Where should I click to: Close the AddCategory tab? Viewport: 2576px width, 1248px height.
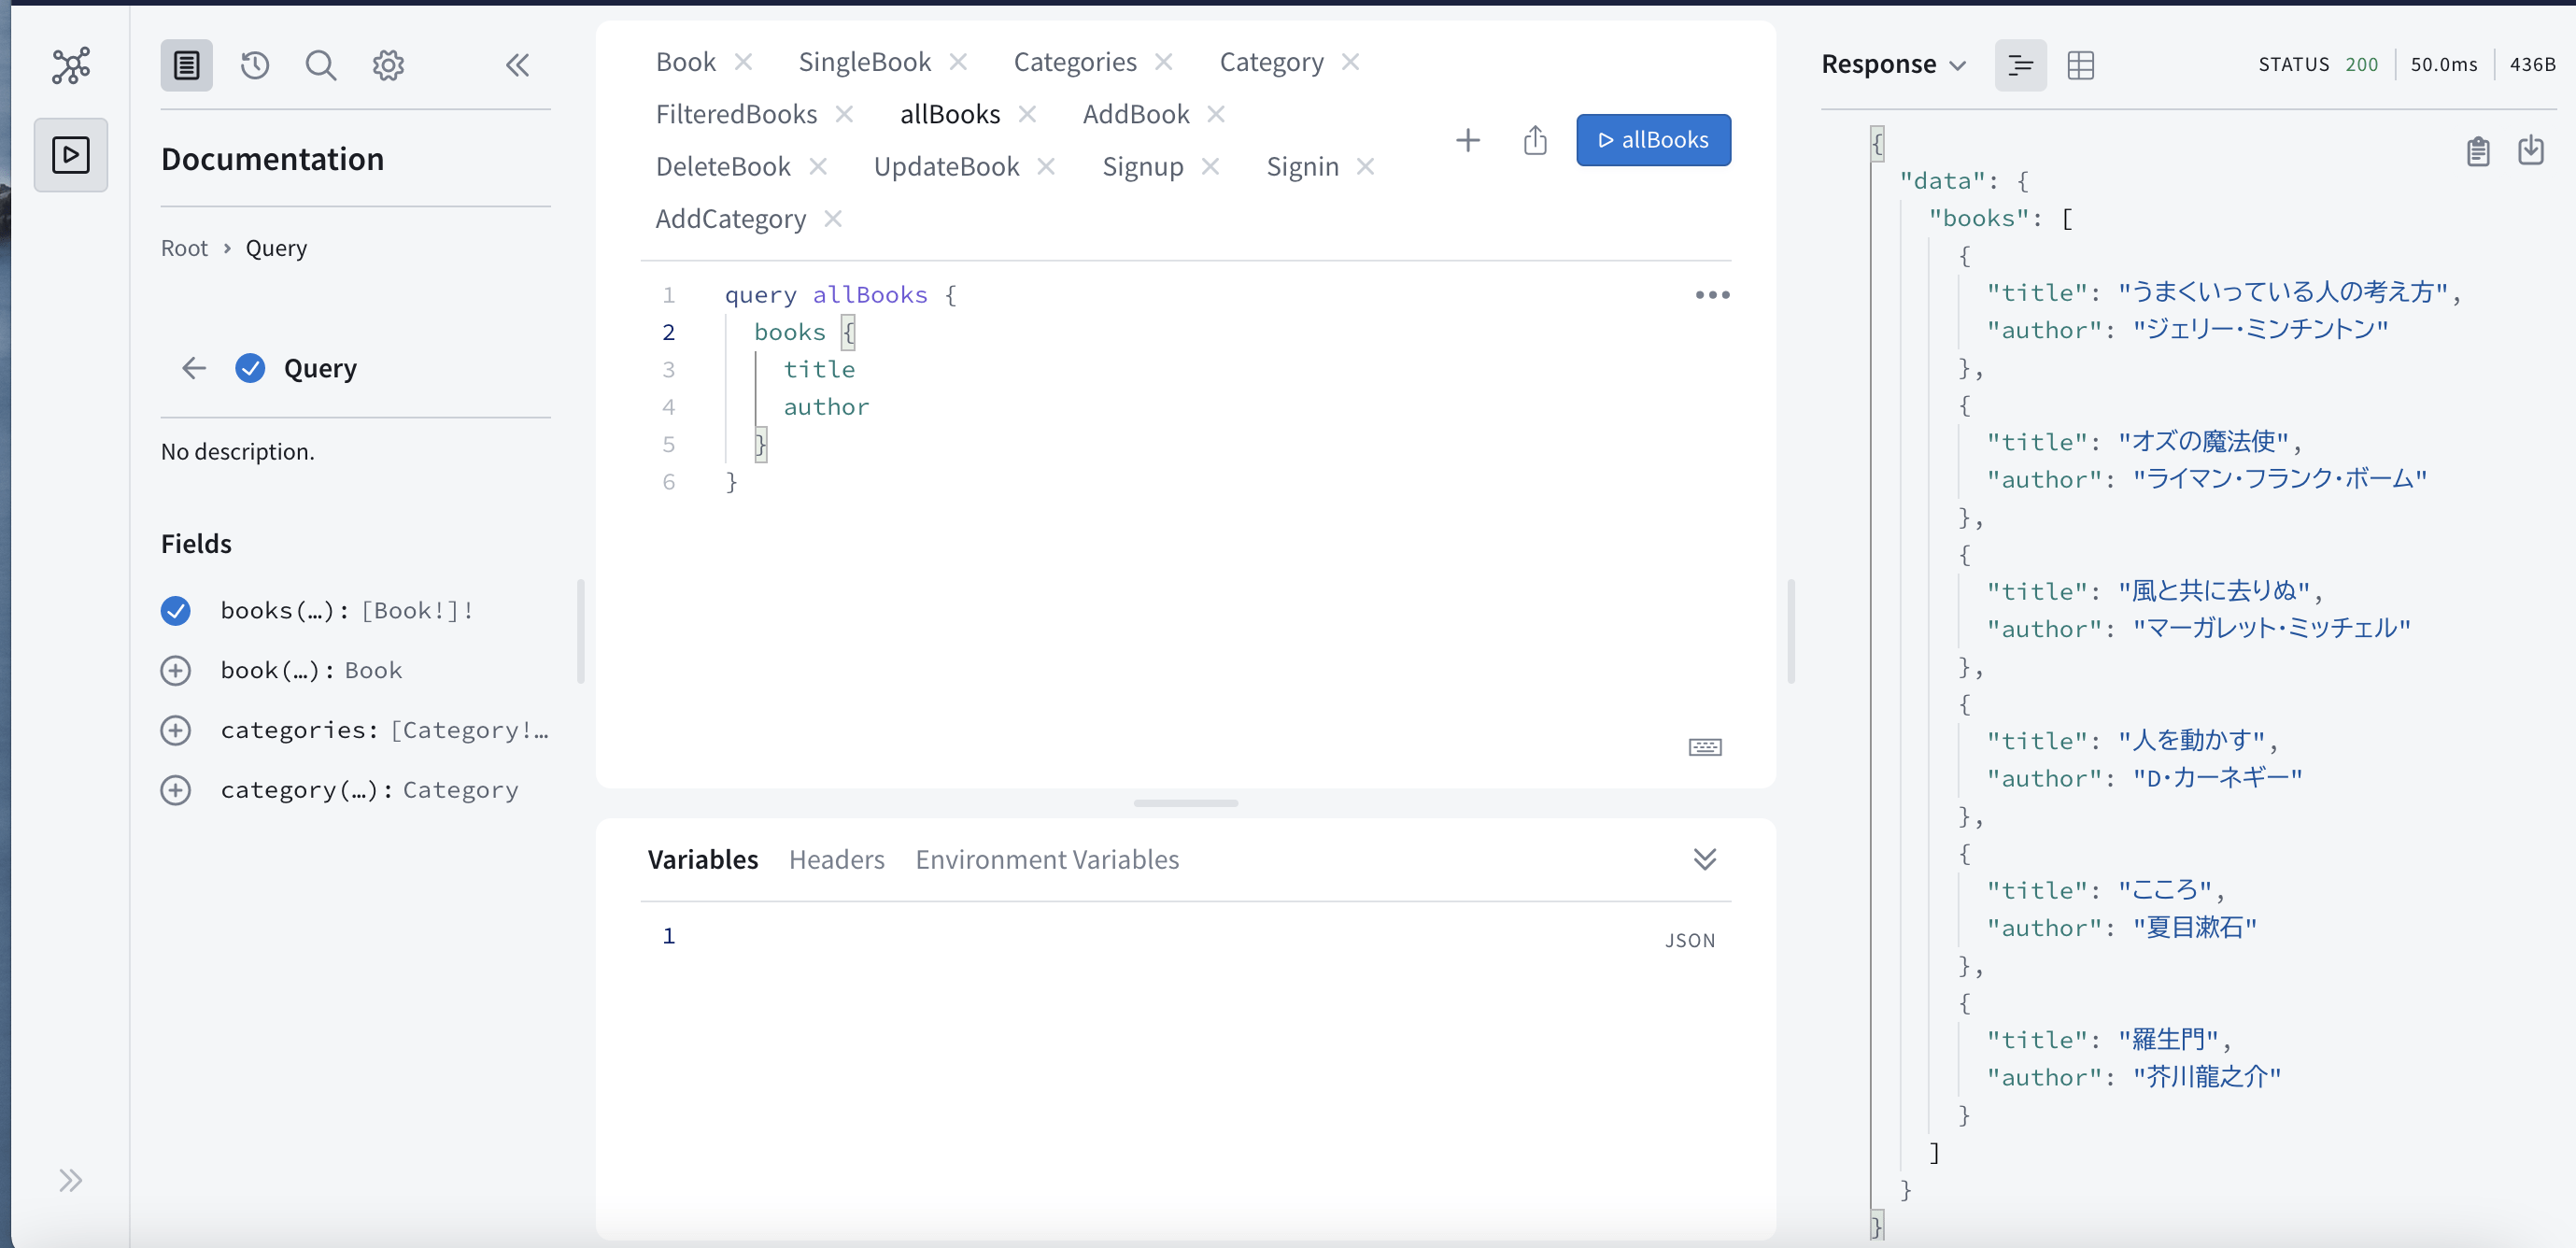pyautogui.click(x=833, y=218)
